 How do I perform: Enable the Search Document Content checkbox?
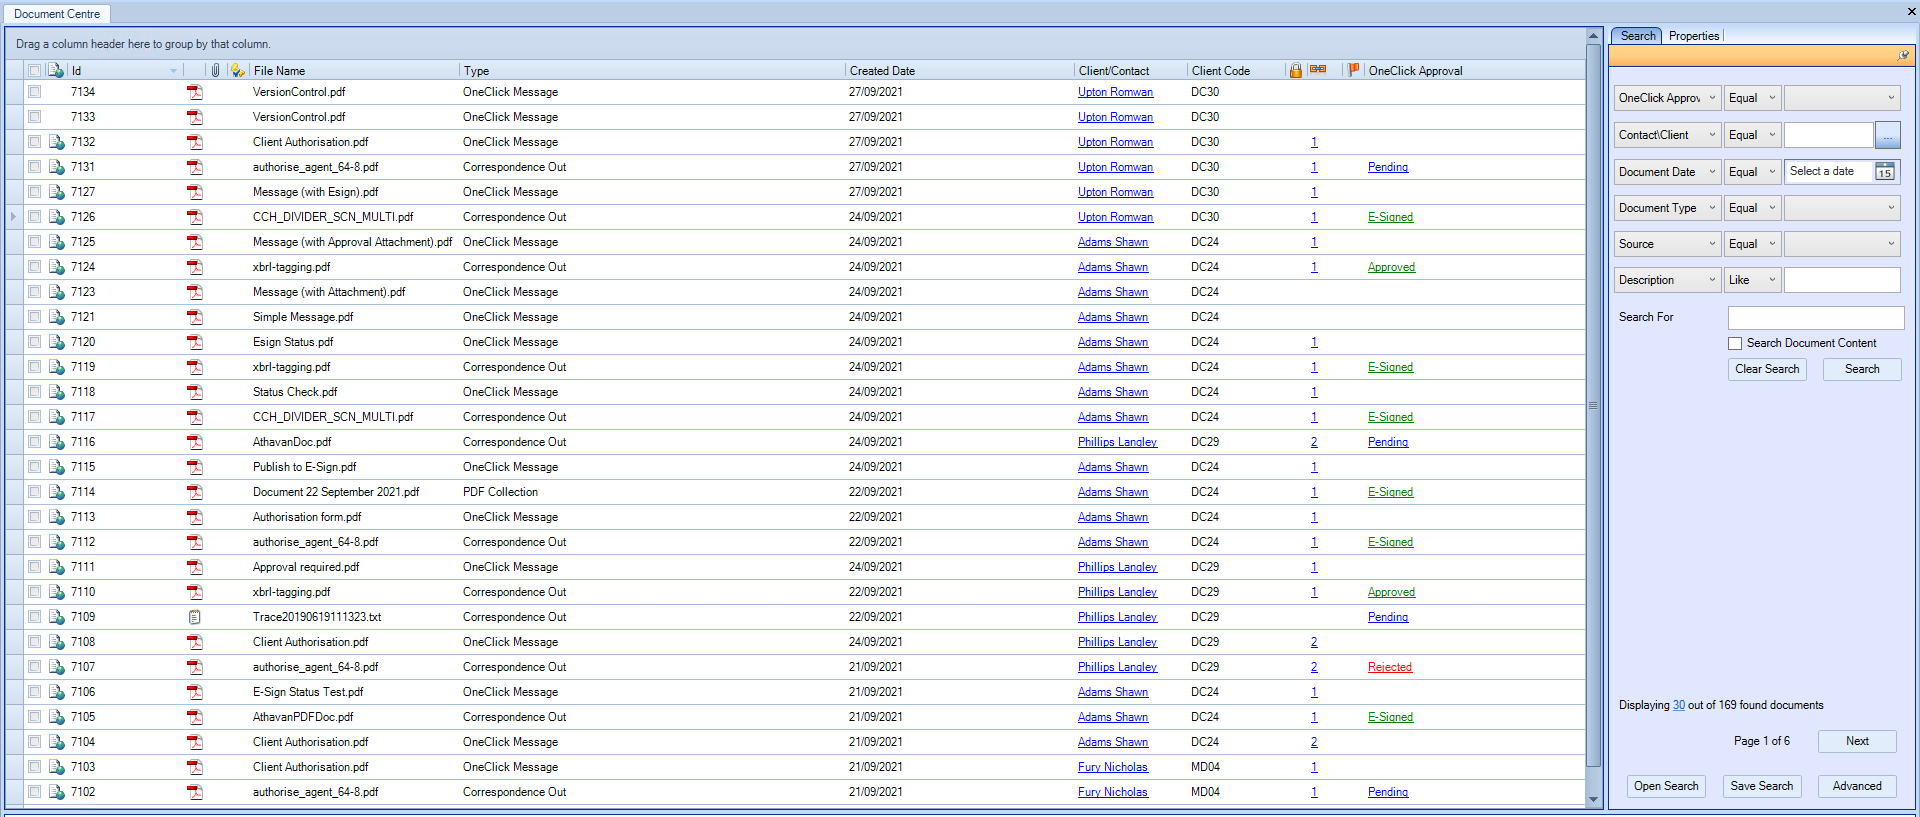[x=1735, y=343]
